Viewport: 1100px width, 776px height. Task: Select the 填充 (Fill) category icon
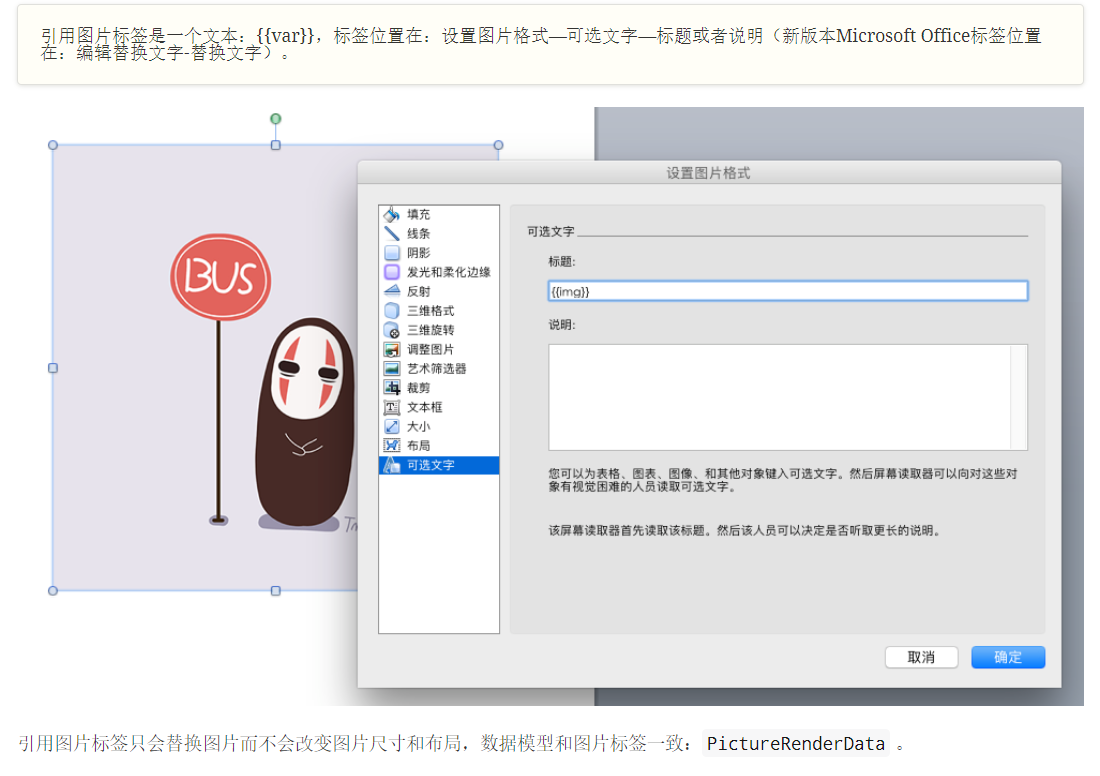[x=392, y=213]
